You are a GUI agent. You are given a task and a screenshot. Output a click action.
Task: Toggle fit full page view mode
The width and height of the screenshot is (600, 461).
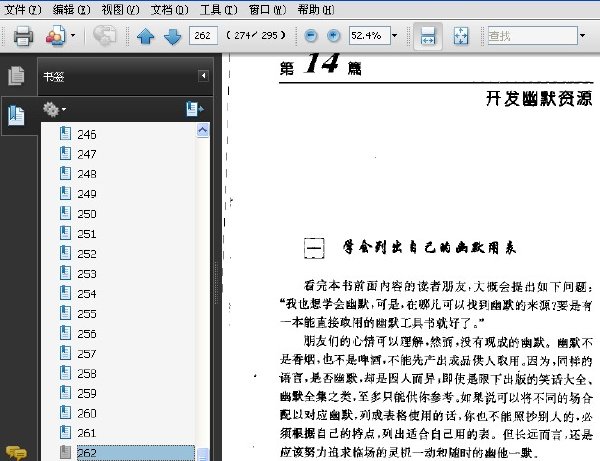(x=460, y=36)
